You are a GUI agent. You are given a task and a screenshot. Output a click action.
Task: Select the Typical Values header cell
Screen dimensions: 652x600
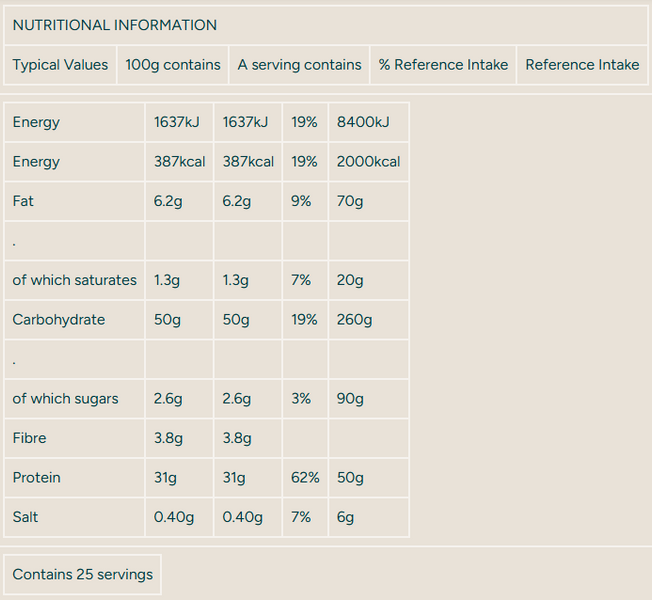coord(60,65)
